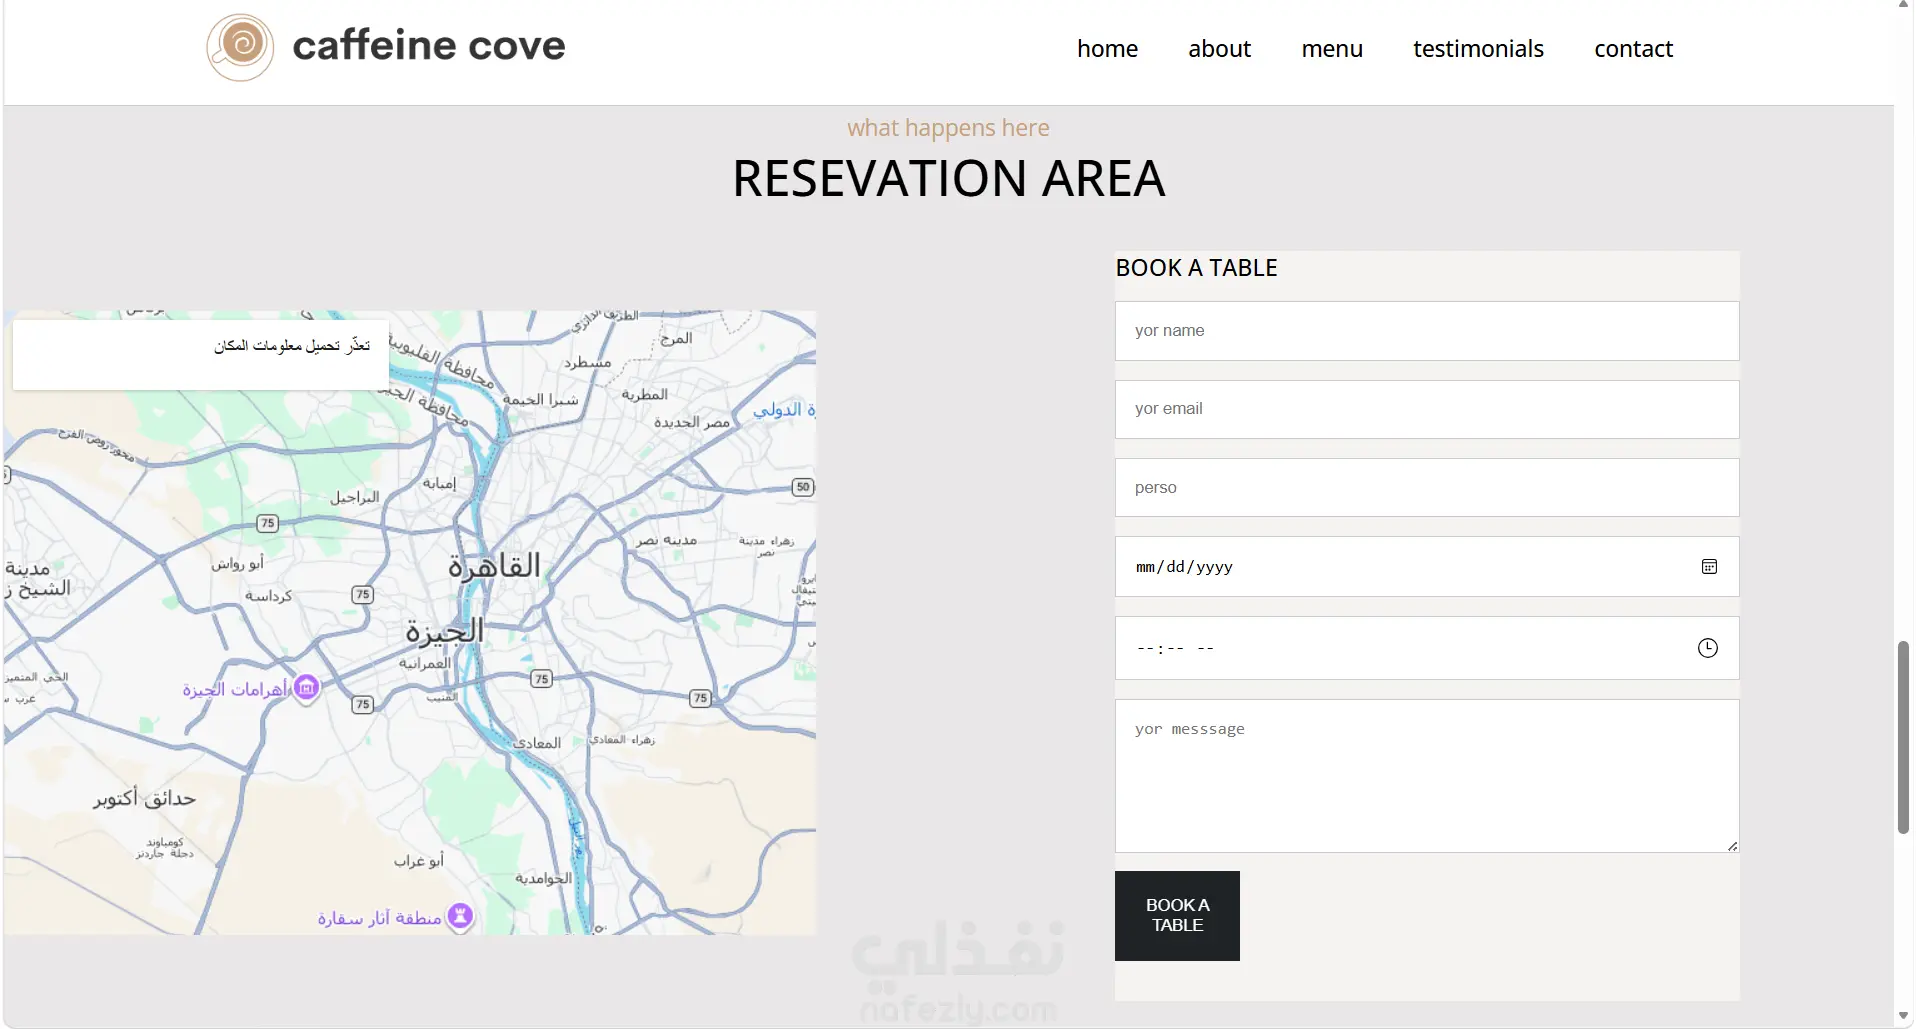
Task: Click the Caffeine Cove coffee cup logo
Action: 240,47
